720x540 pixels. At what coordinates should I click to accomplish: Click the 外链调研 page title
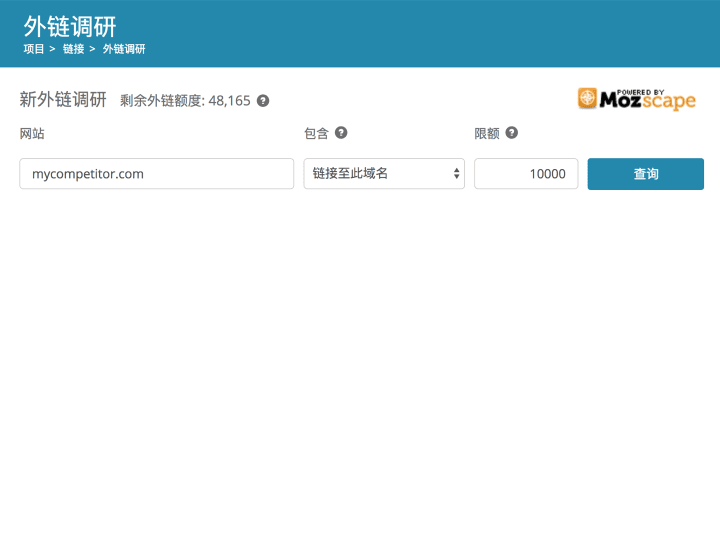(x=70, y=26)
